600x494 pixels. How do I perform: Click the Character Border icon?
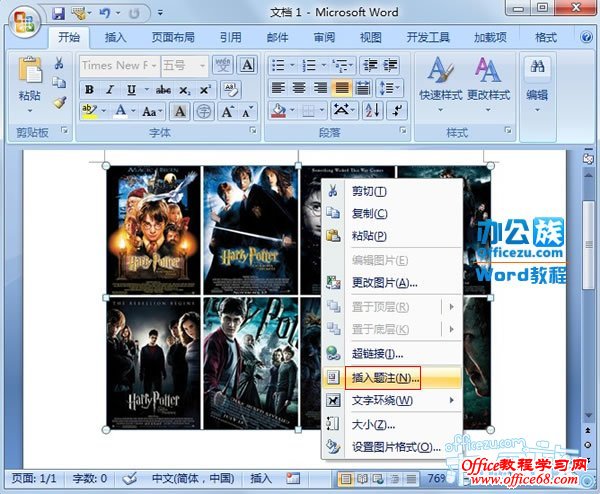[247, 65]
